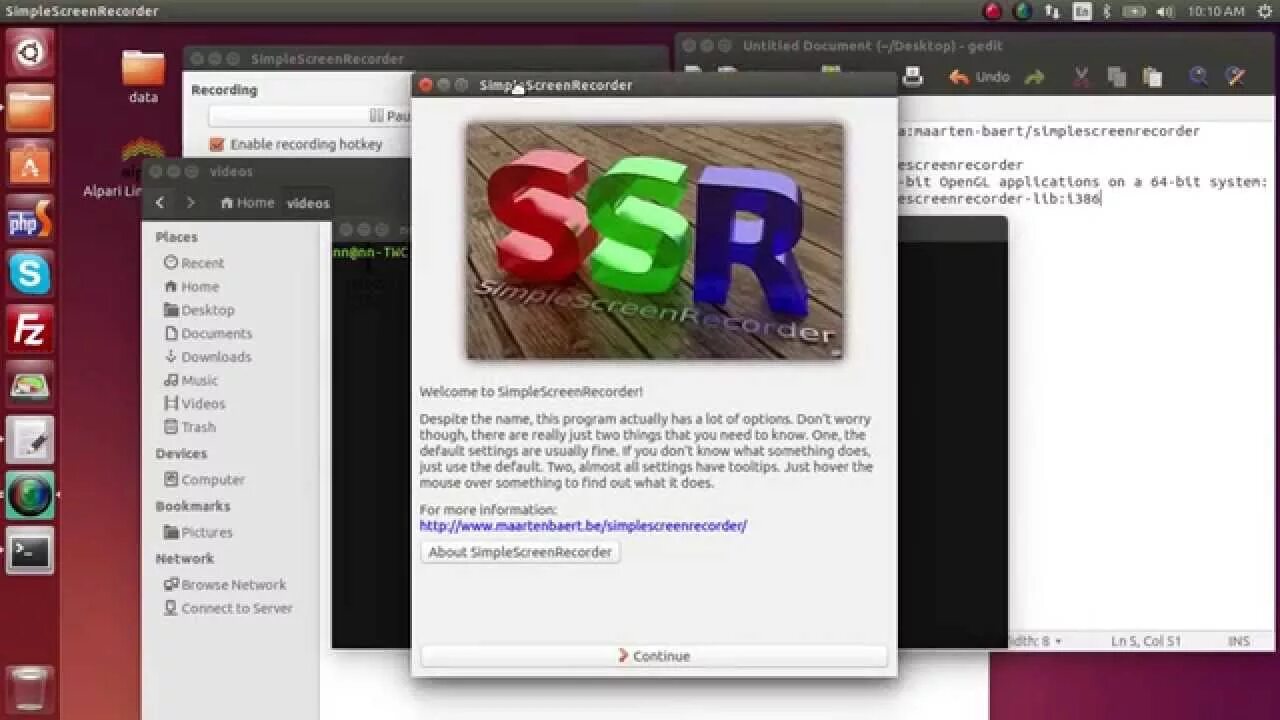Open the Tab Width dropdown in gedit

pos(1032,641)
